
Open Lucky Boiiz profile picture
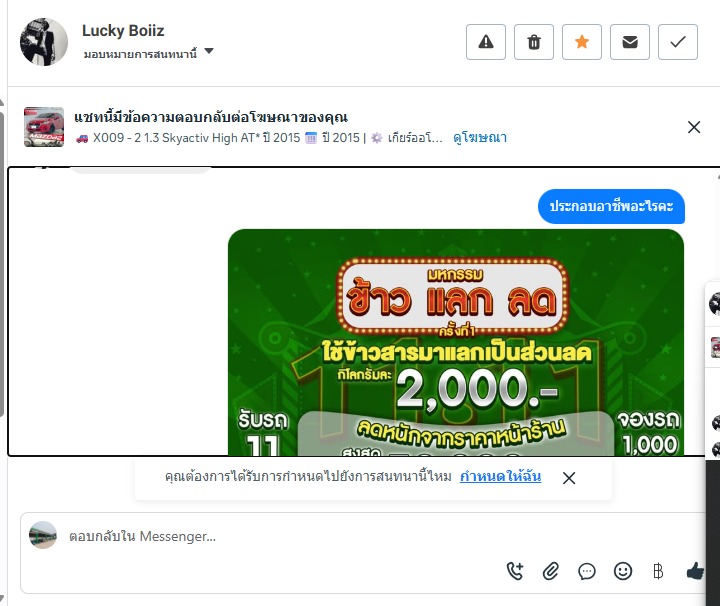(x=44, y=42)
